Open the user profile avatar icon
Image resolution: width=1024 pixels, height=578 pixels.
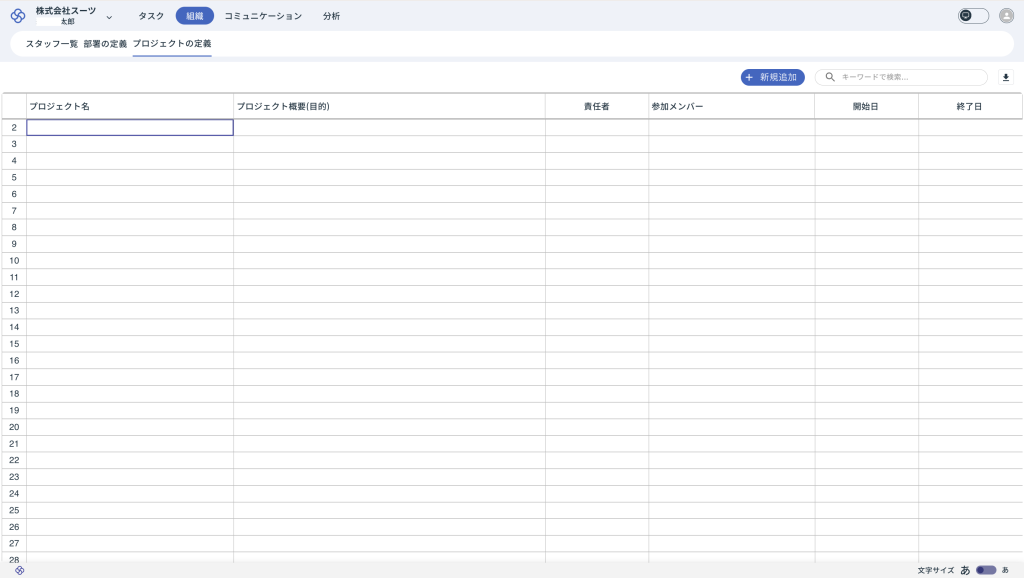1006,16
